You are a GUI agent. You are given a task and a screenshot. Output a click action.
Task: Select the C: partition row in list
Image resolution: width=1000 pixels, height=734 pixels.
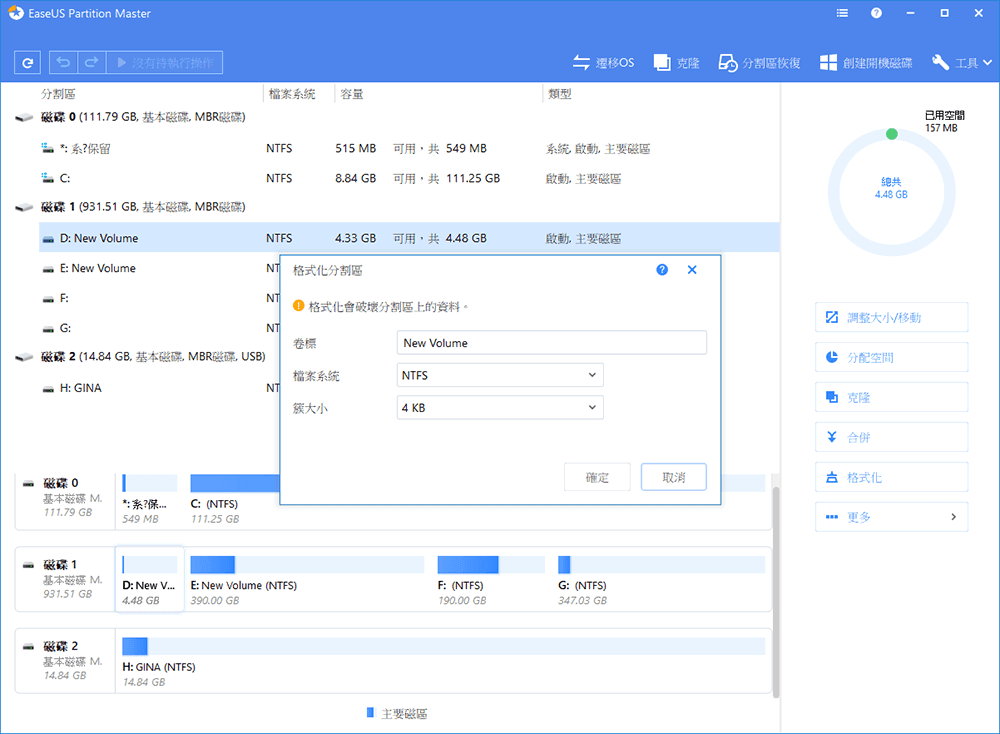click(x=409, y=178)
